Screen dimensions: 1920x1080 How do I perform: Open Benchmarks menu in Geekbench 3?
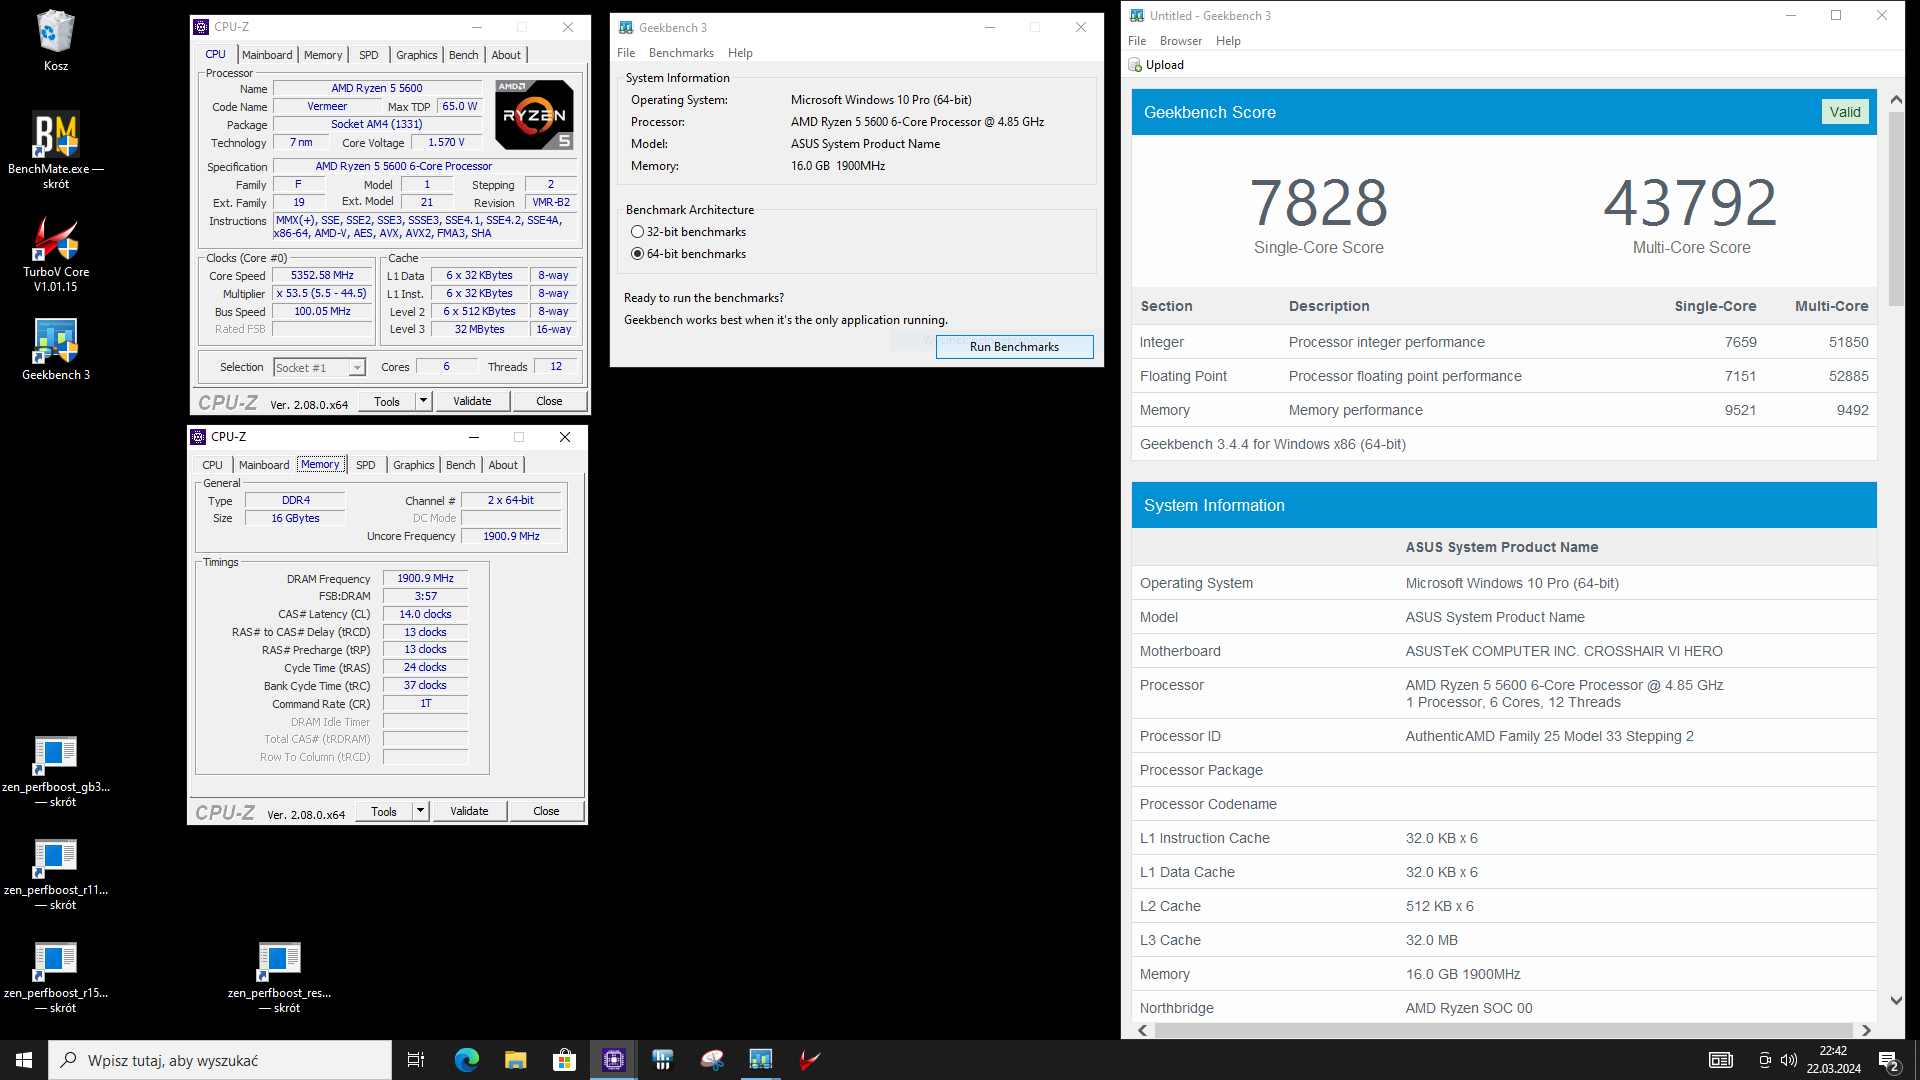[x=681, y=53]
